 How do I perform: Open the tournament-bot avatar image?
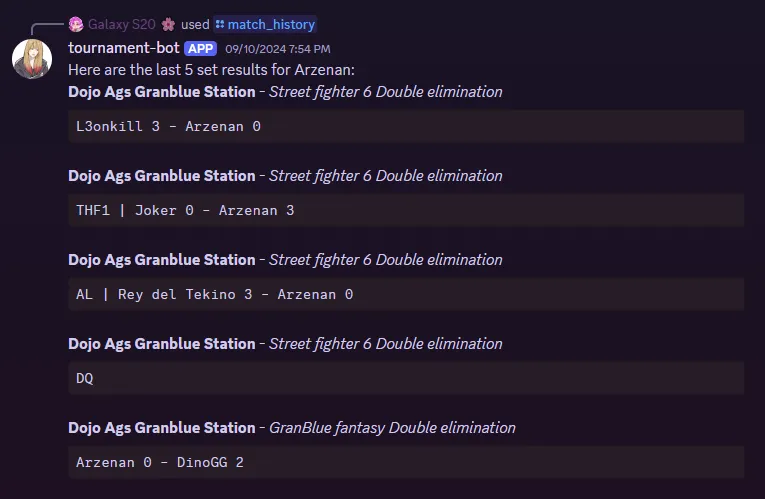pos(32,59)
